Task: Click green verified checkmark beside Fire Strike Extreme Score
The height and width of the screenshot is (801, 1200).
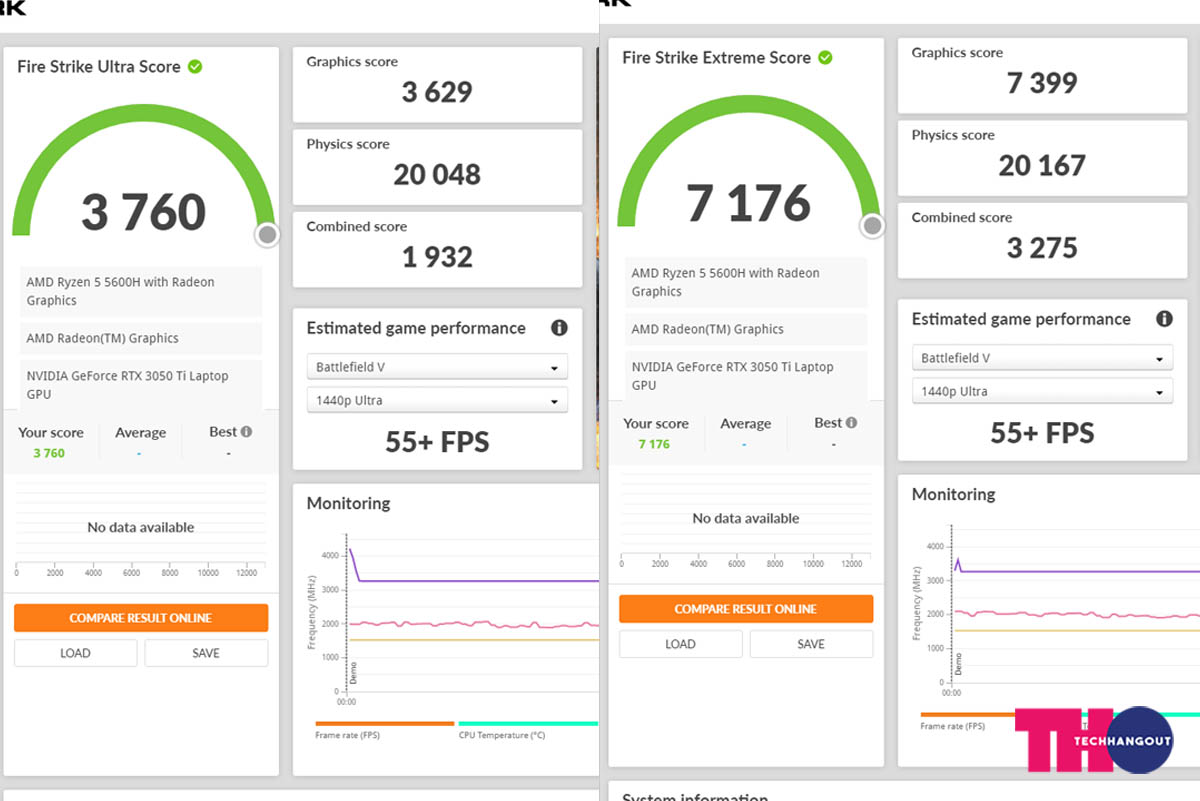Action: point(825,58)
